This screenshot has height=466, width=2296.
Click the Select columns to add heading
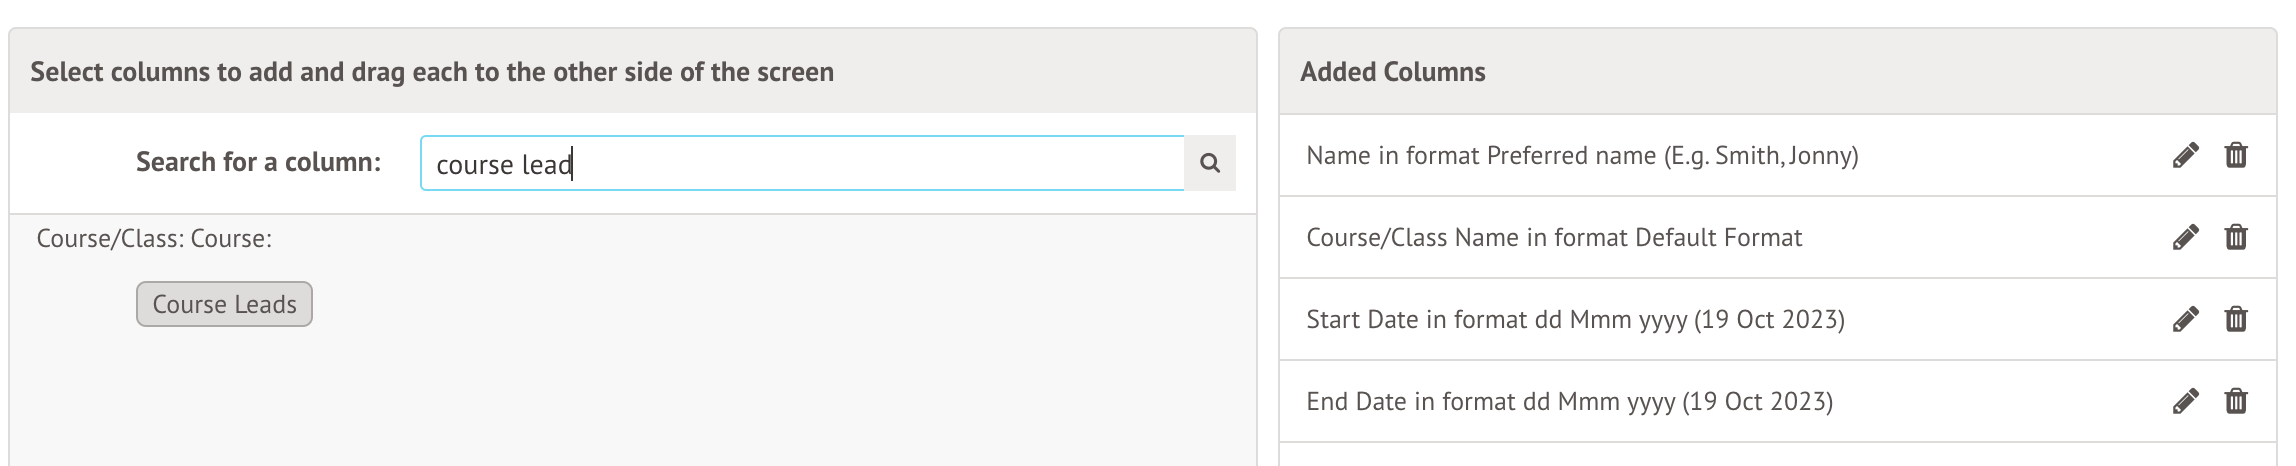click(x=432, y=72)
